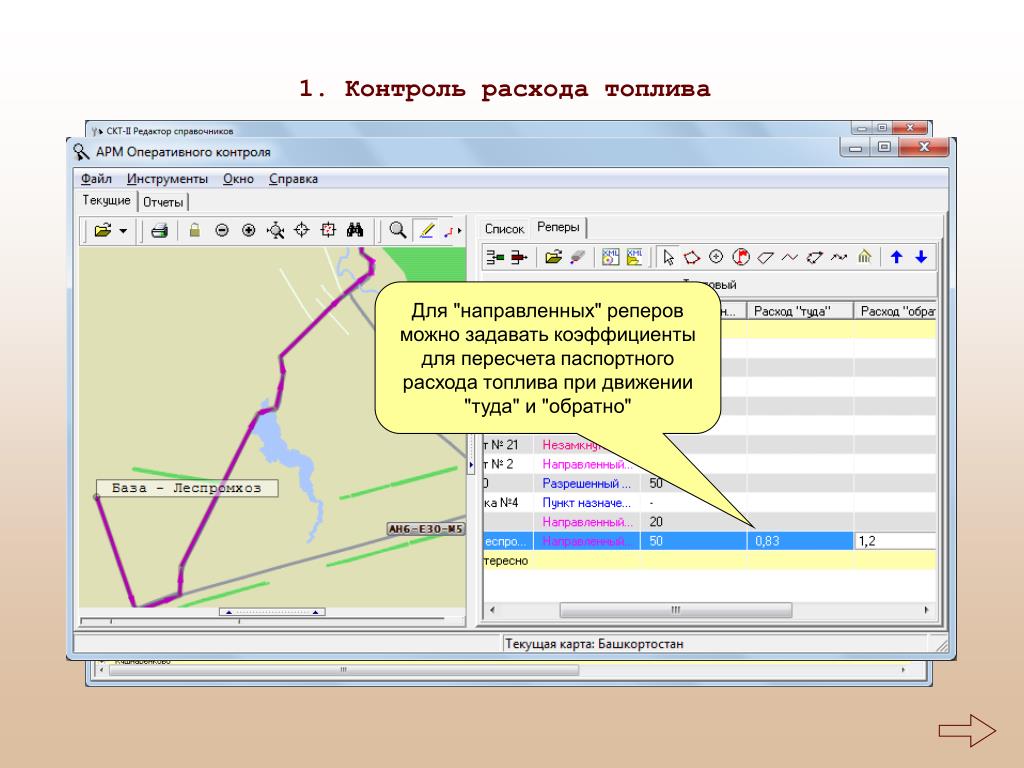Click the crosshair center-map tool
The width and height of the screenshot is (1024, 768).
tap(302, 230)
